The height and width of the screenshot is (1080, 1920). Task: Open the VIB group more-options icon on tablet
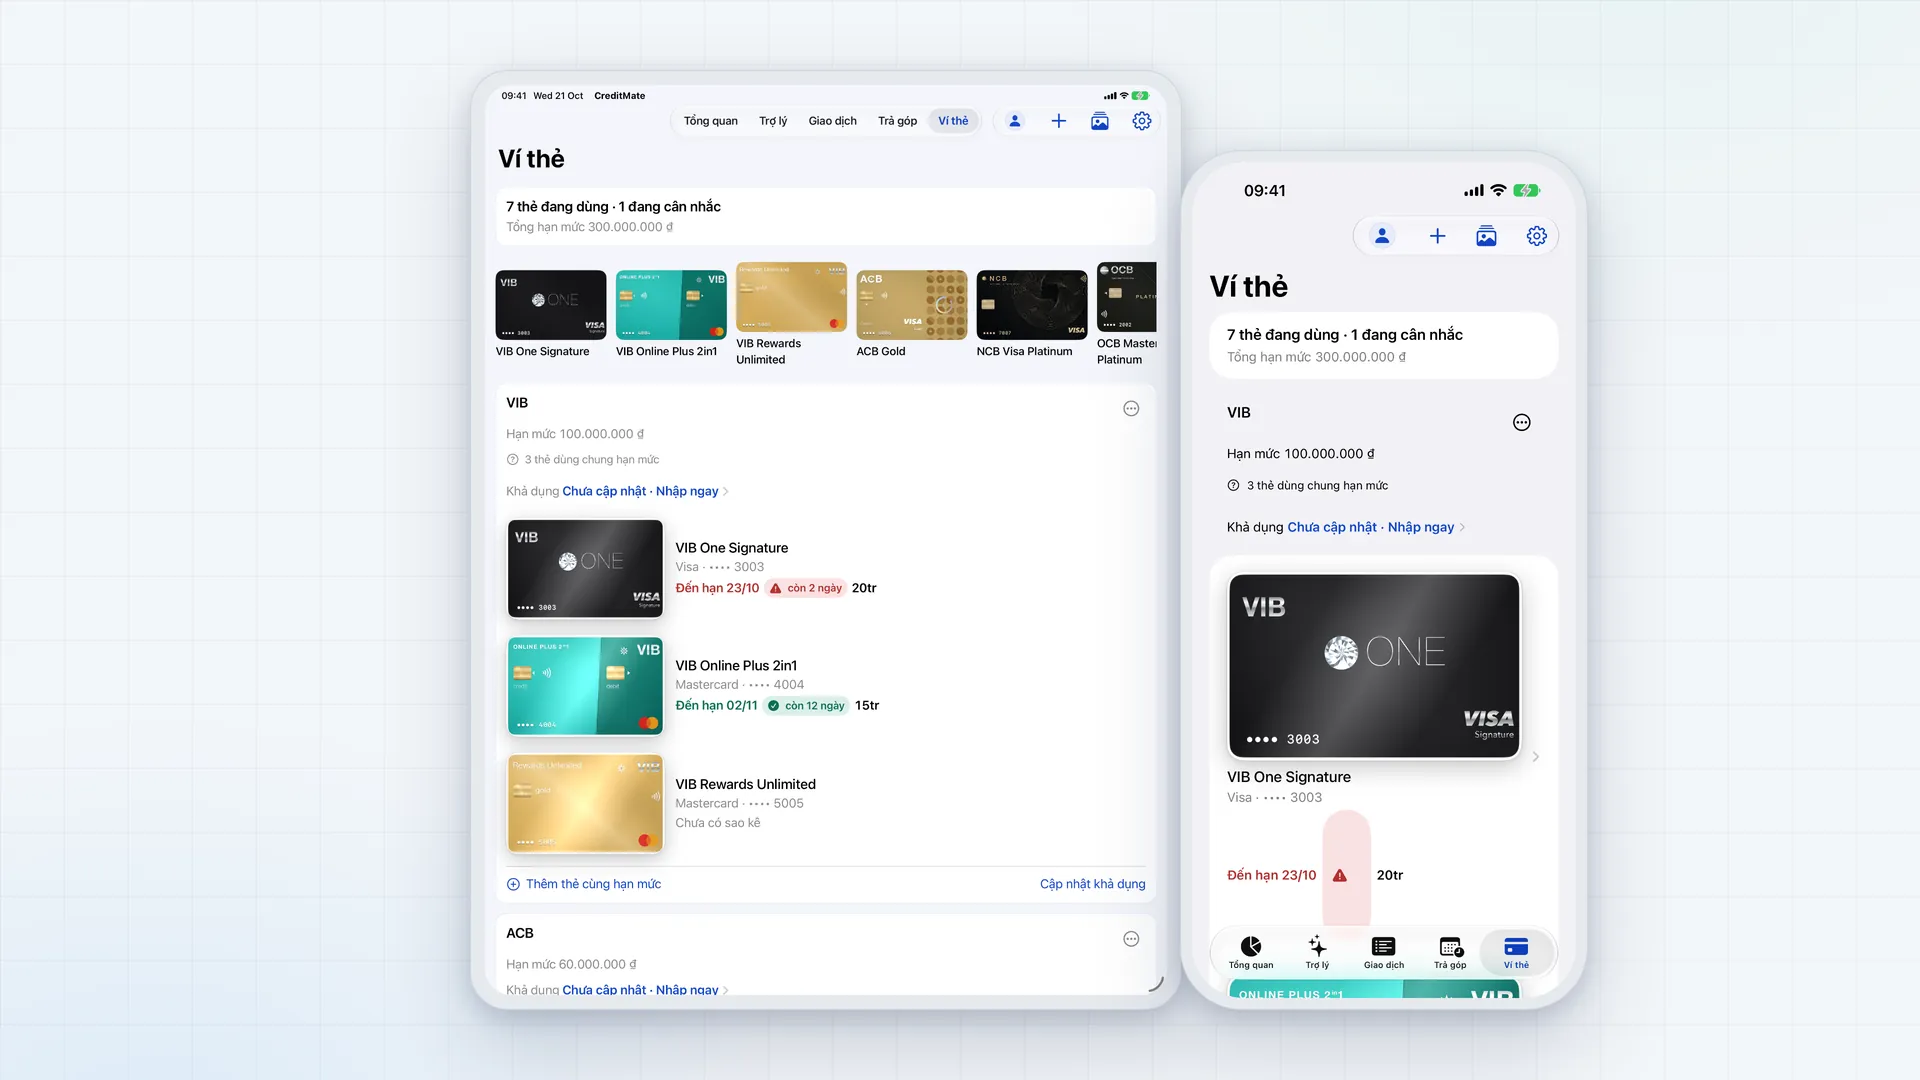(x=1131, y=408)
